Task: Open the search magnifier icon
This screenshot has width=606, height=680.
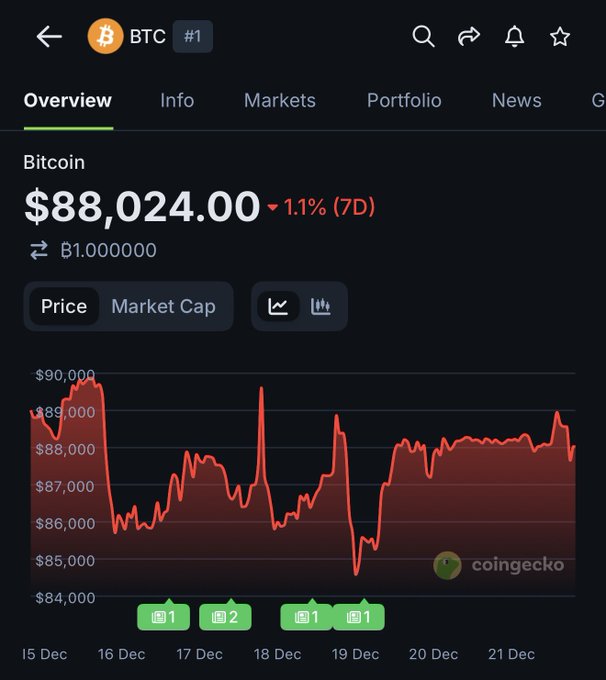Action: pos(423,37)
